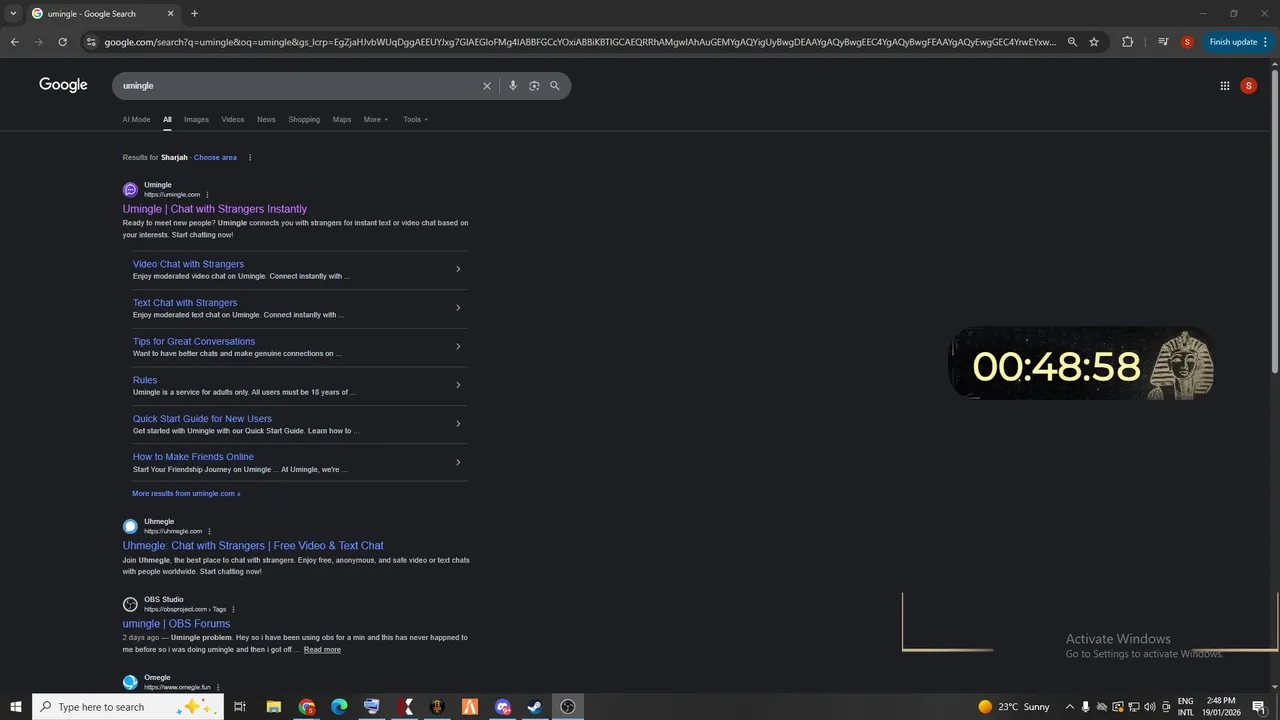View site information in address bar
This screenshot has height=720, width=1280.
[91, 42]
